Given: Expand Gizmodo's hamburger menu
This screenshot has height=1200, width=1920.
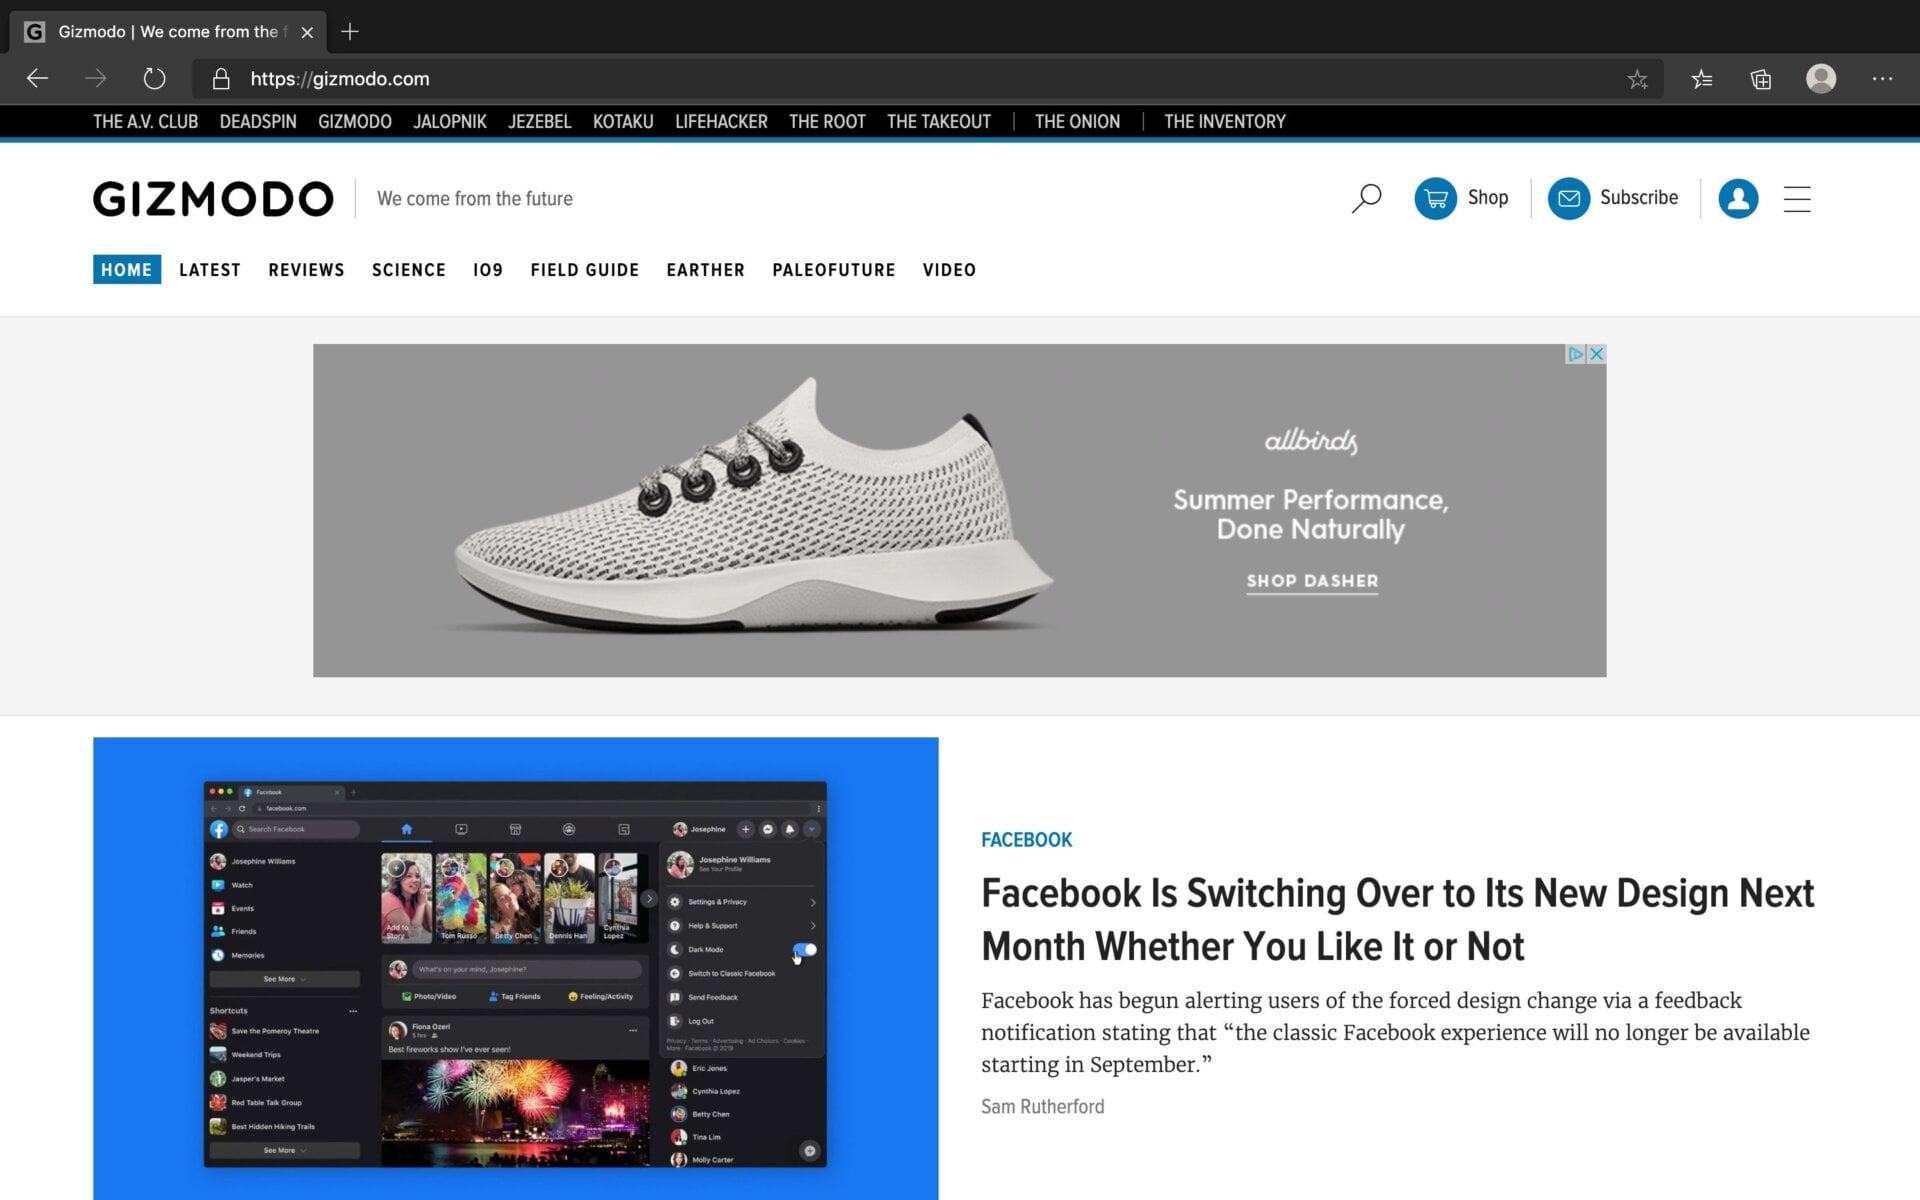Looking at the screenshot, I should click(1797, 199).
